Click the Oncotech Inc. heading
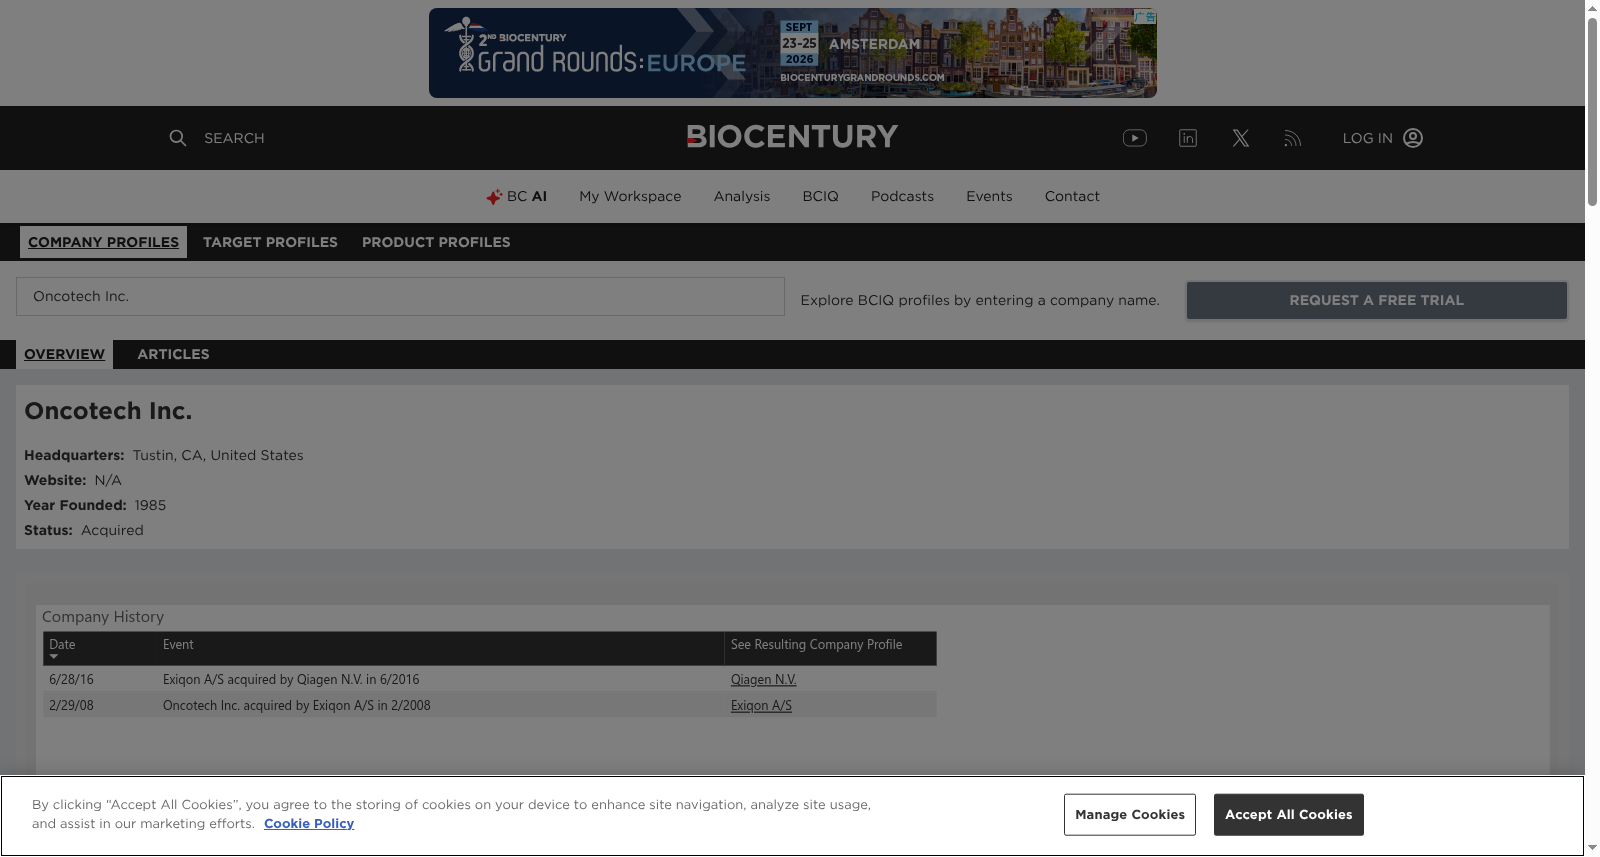Viewport: 1600px width, 857px height. point(108,411)
